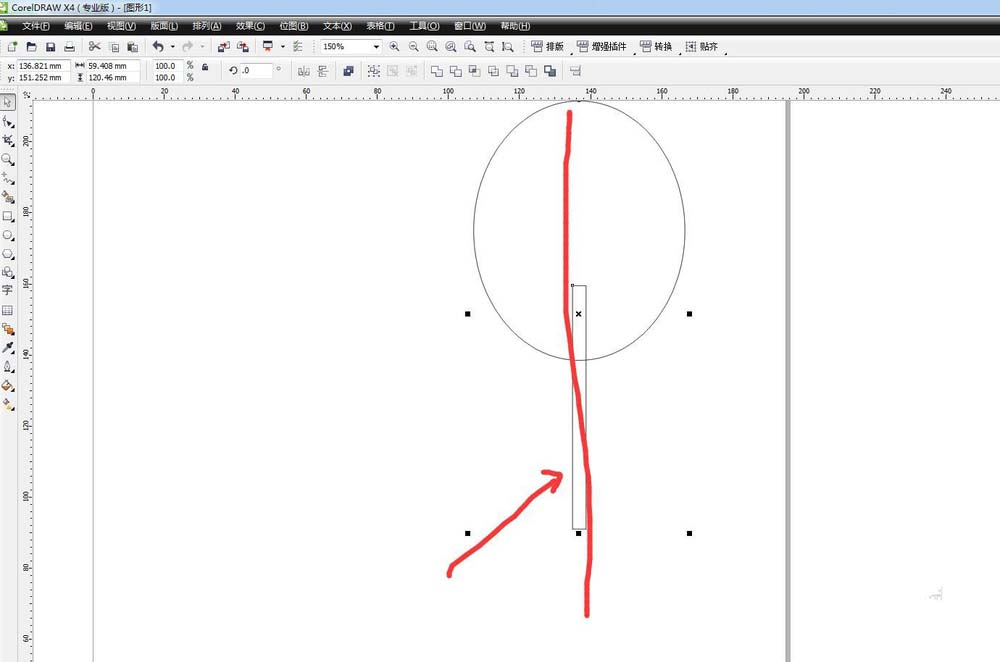Select the Interactive fill tool
This screenshot has width=1000, height=662.
(x=8, y=404)
